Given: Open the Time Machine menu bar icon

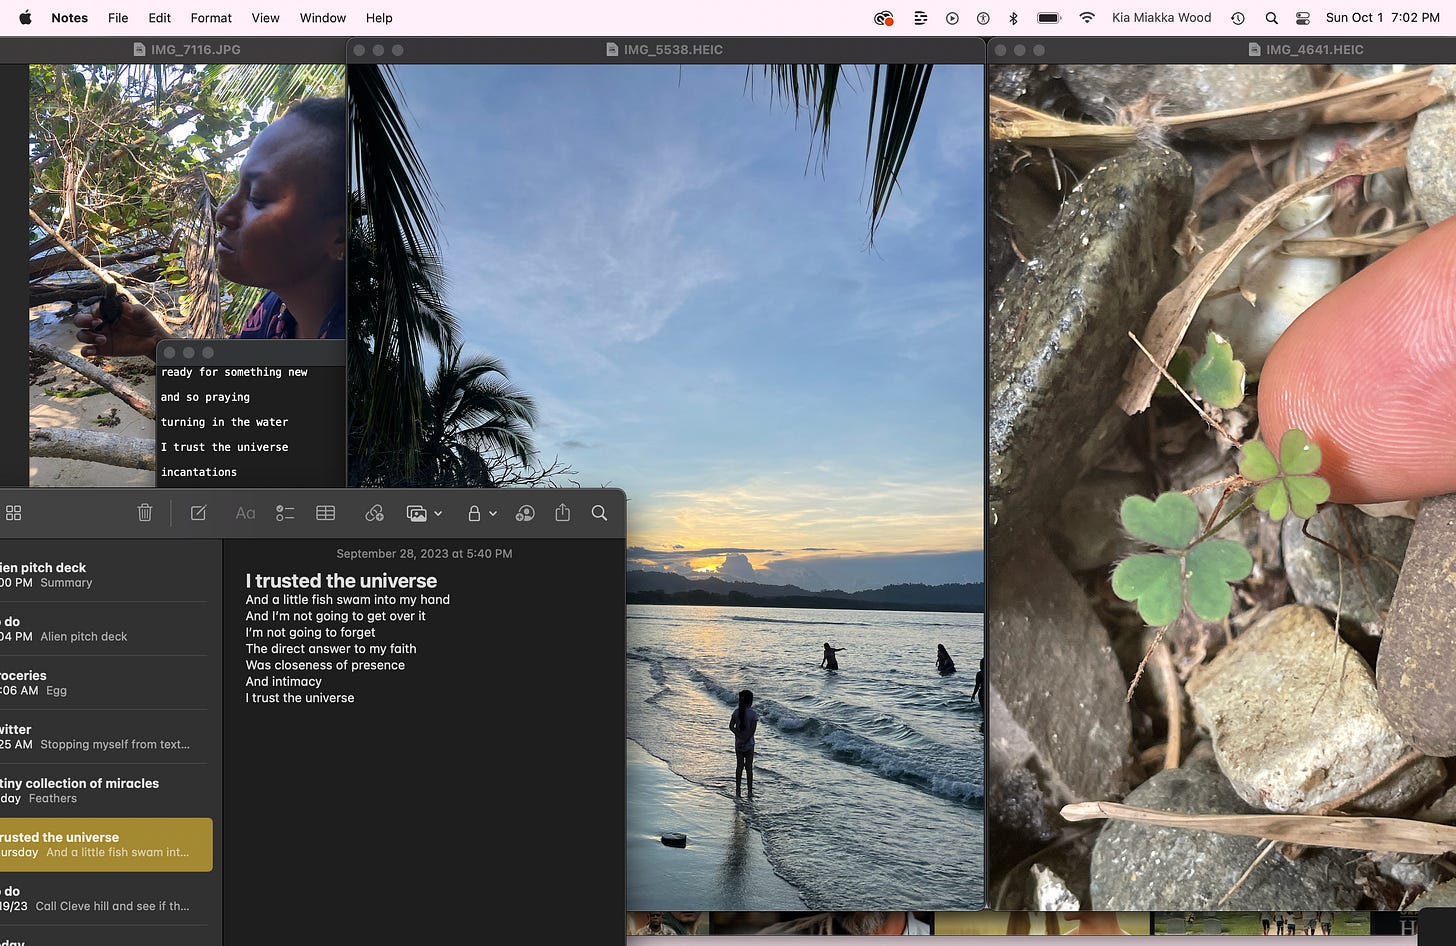Looking at the screenshot, I should pos(1238,18).
